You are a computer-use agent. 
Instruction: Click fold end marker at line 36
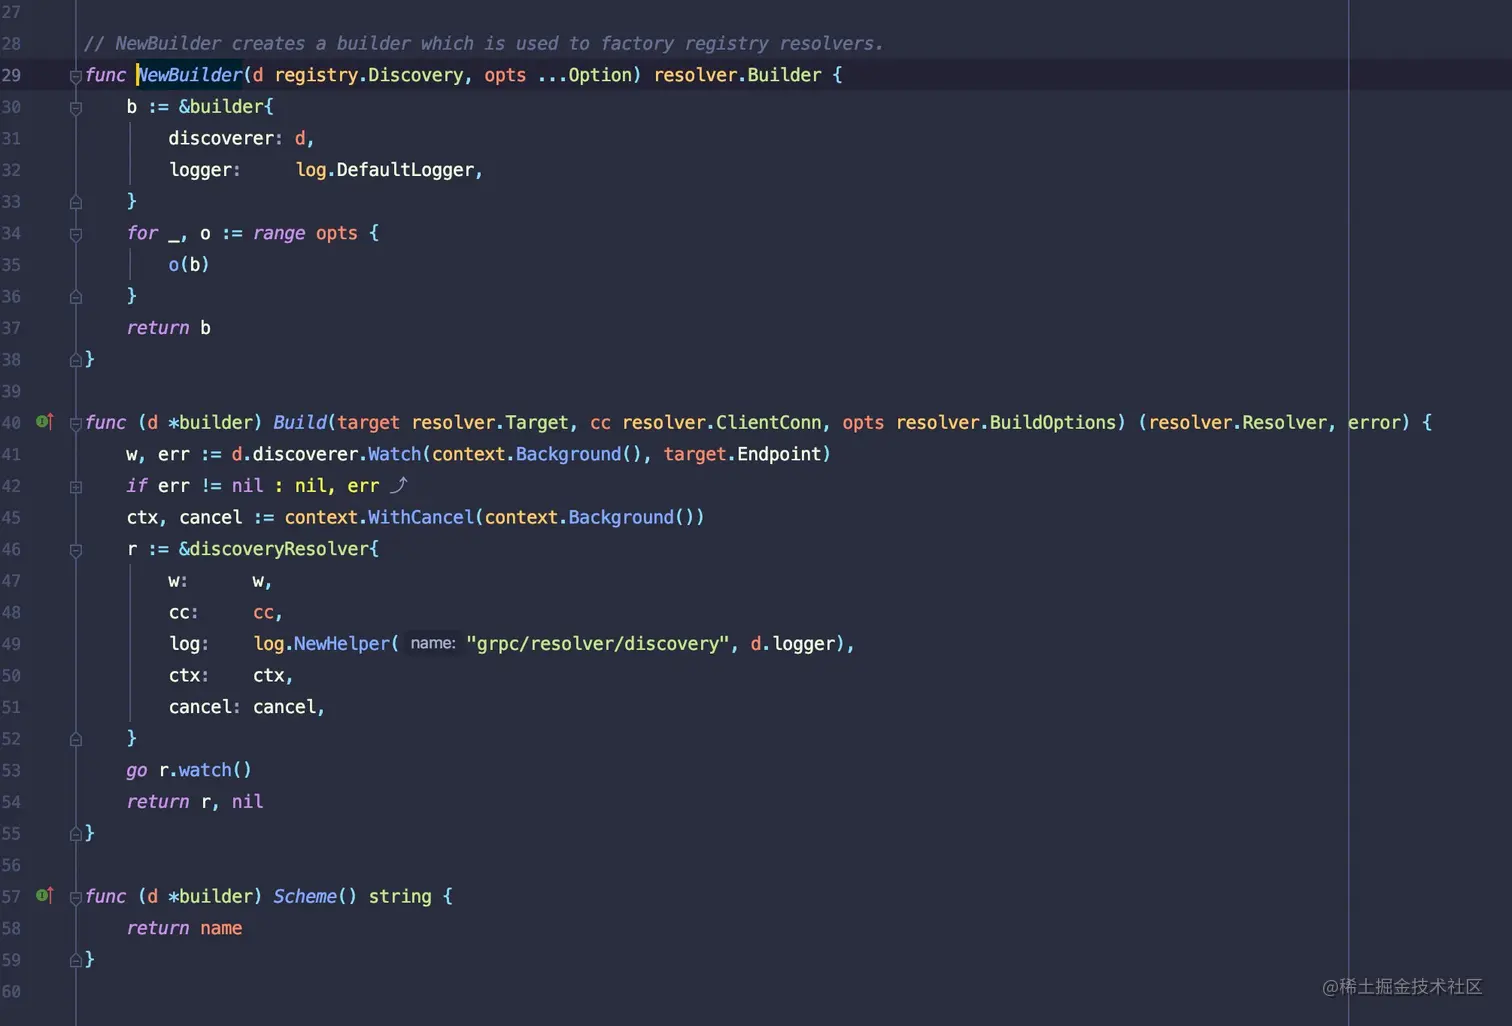[x=76, y=297]
